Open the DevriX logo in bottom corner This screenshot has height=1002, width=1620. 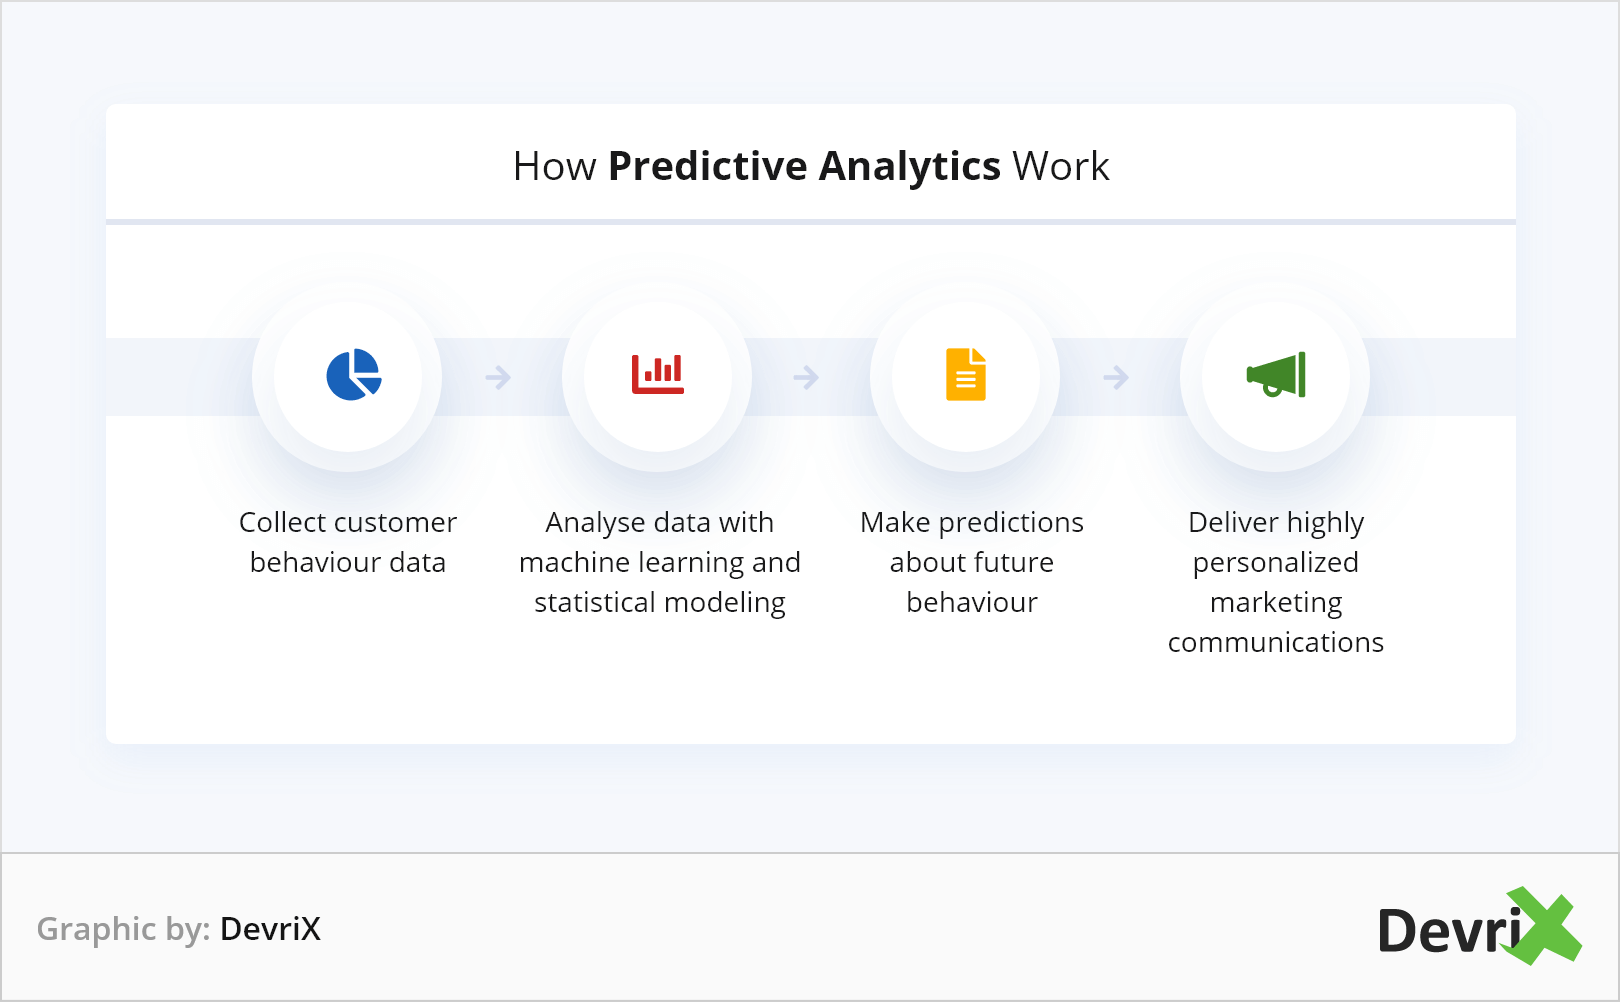(1478, 928)
